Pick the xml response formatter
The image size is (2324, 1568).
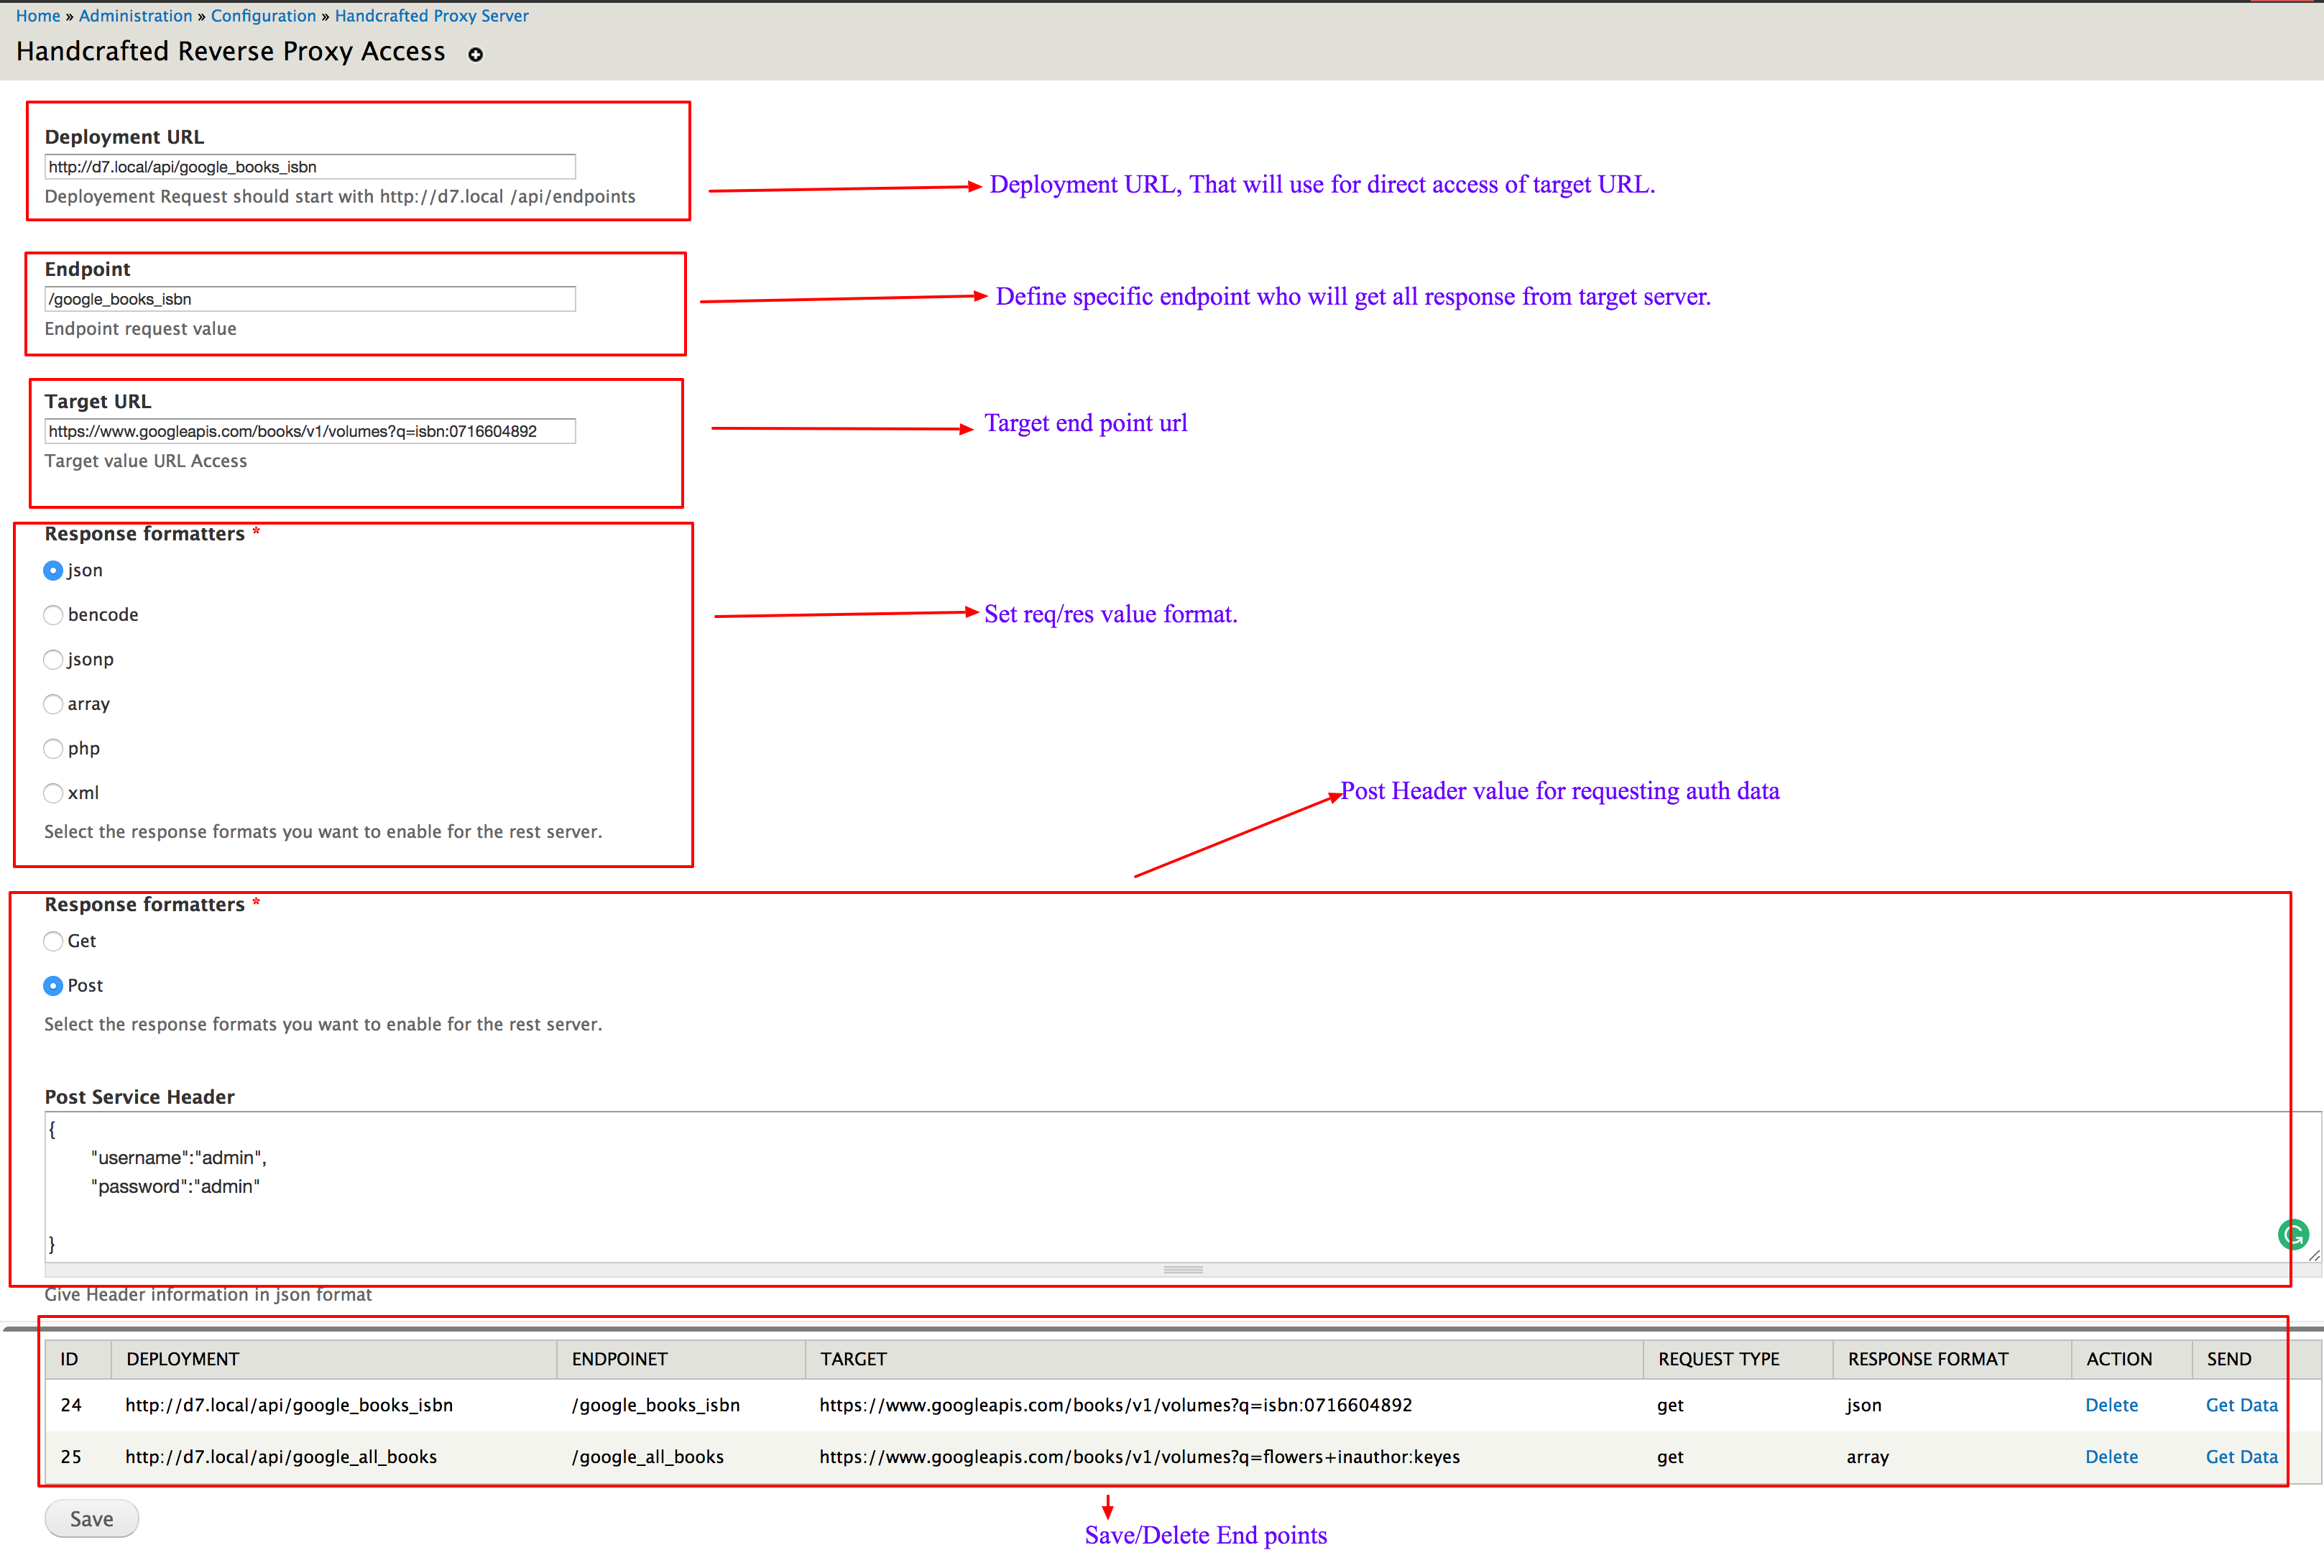53,794
